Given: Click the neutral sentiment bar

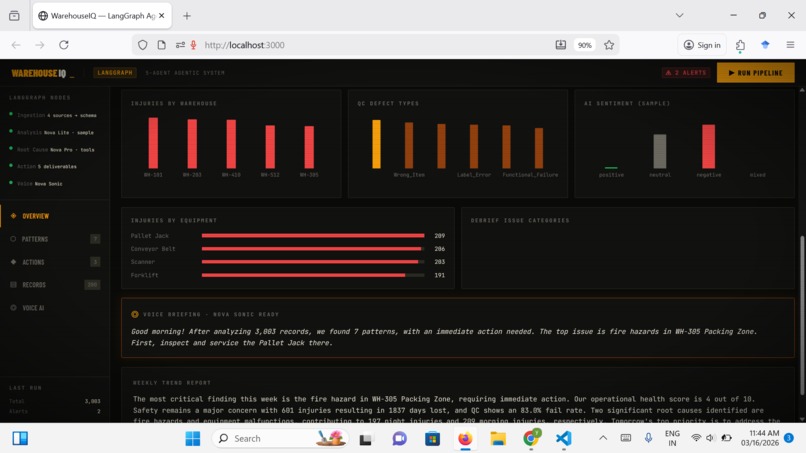Looking at the screenshot, I should click(660, 151).
